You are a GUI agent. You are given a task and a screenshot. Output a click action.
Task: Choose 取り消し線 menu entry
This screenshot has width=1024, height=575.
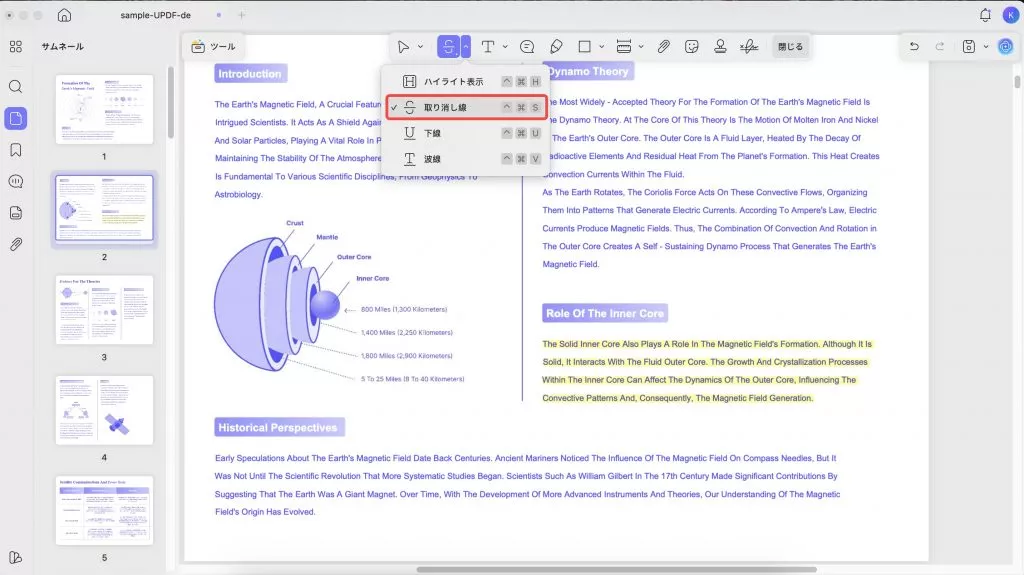tap(466, 107)
